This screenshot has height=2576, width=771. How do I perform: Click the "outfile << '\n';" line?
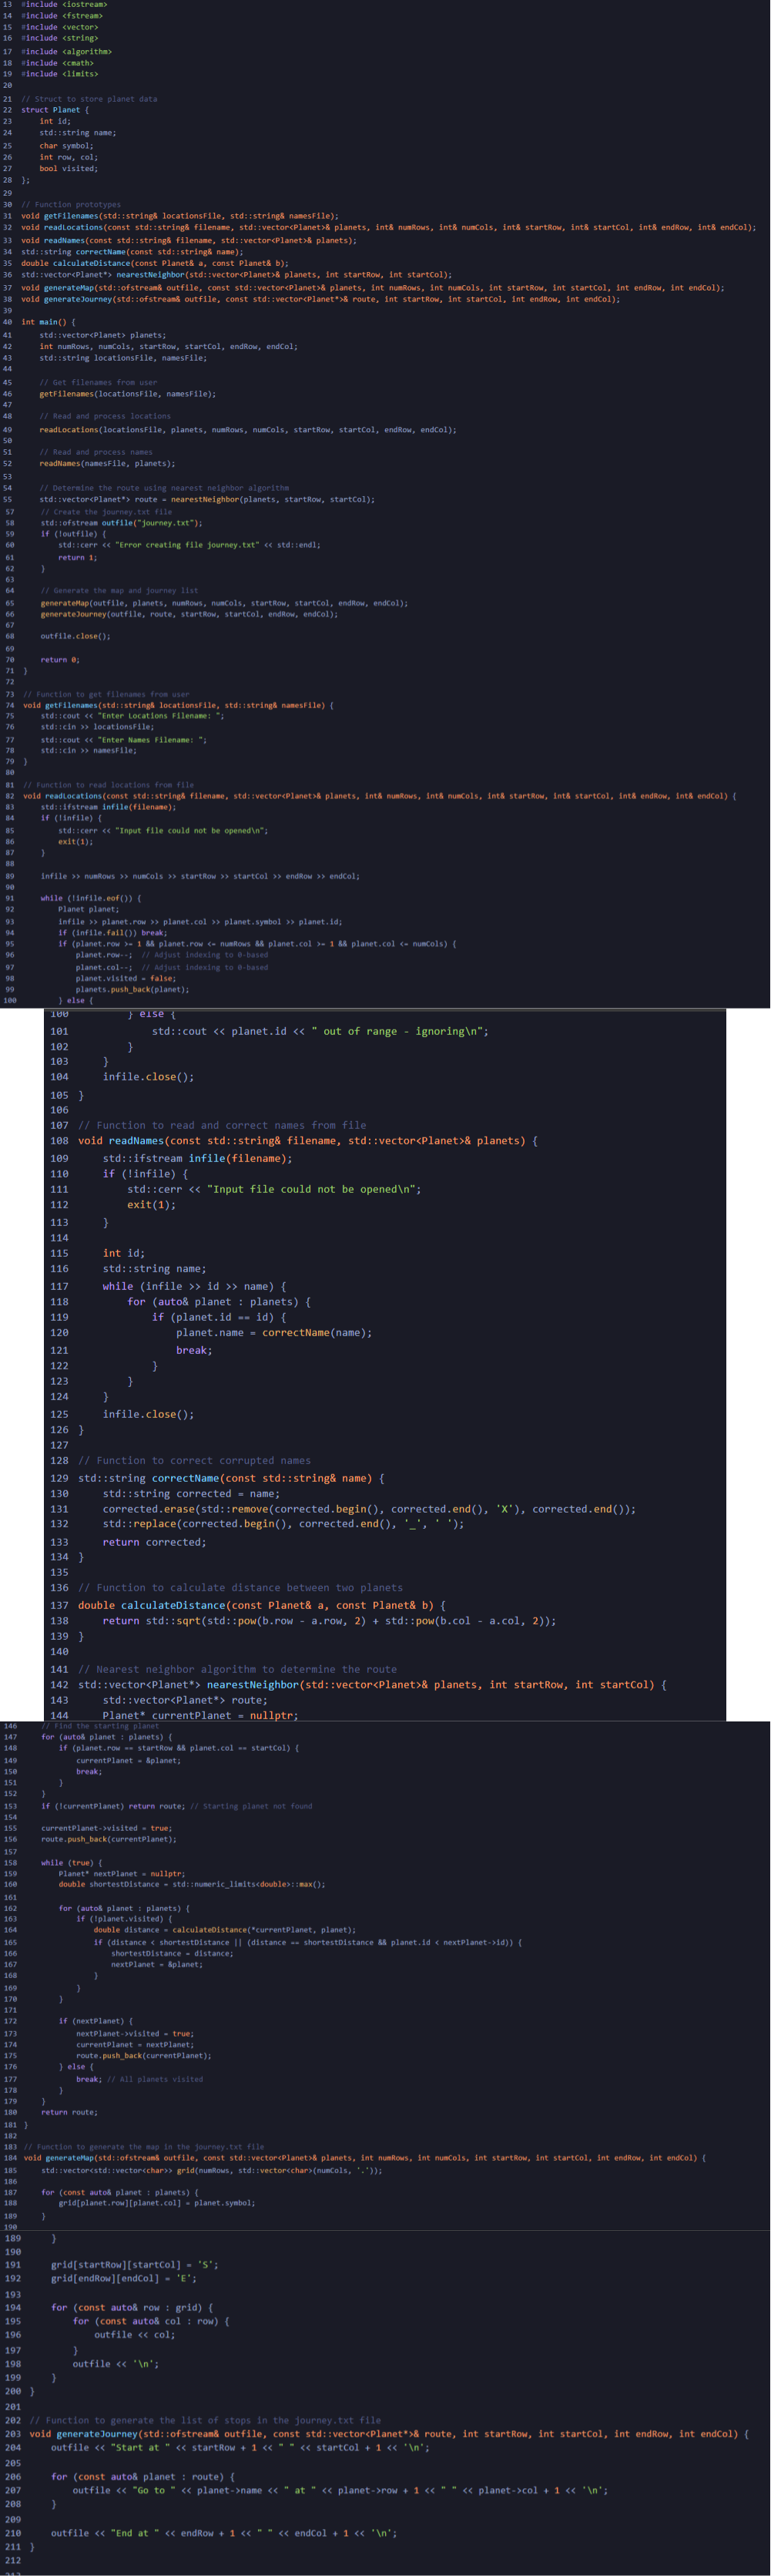[x=116, y=2364]
